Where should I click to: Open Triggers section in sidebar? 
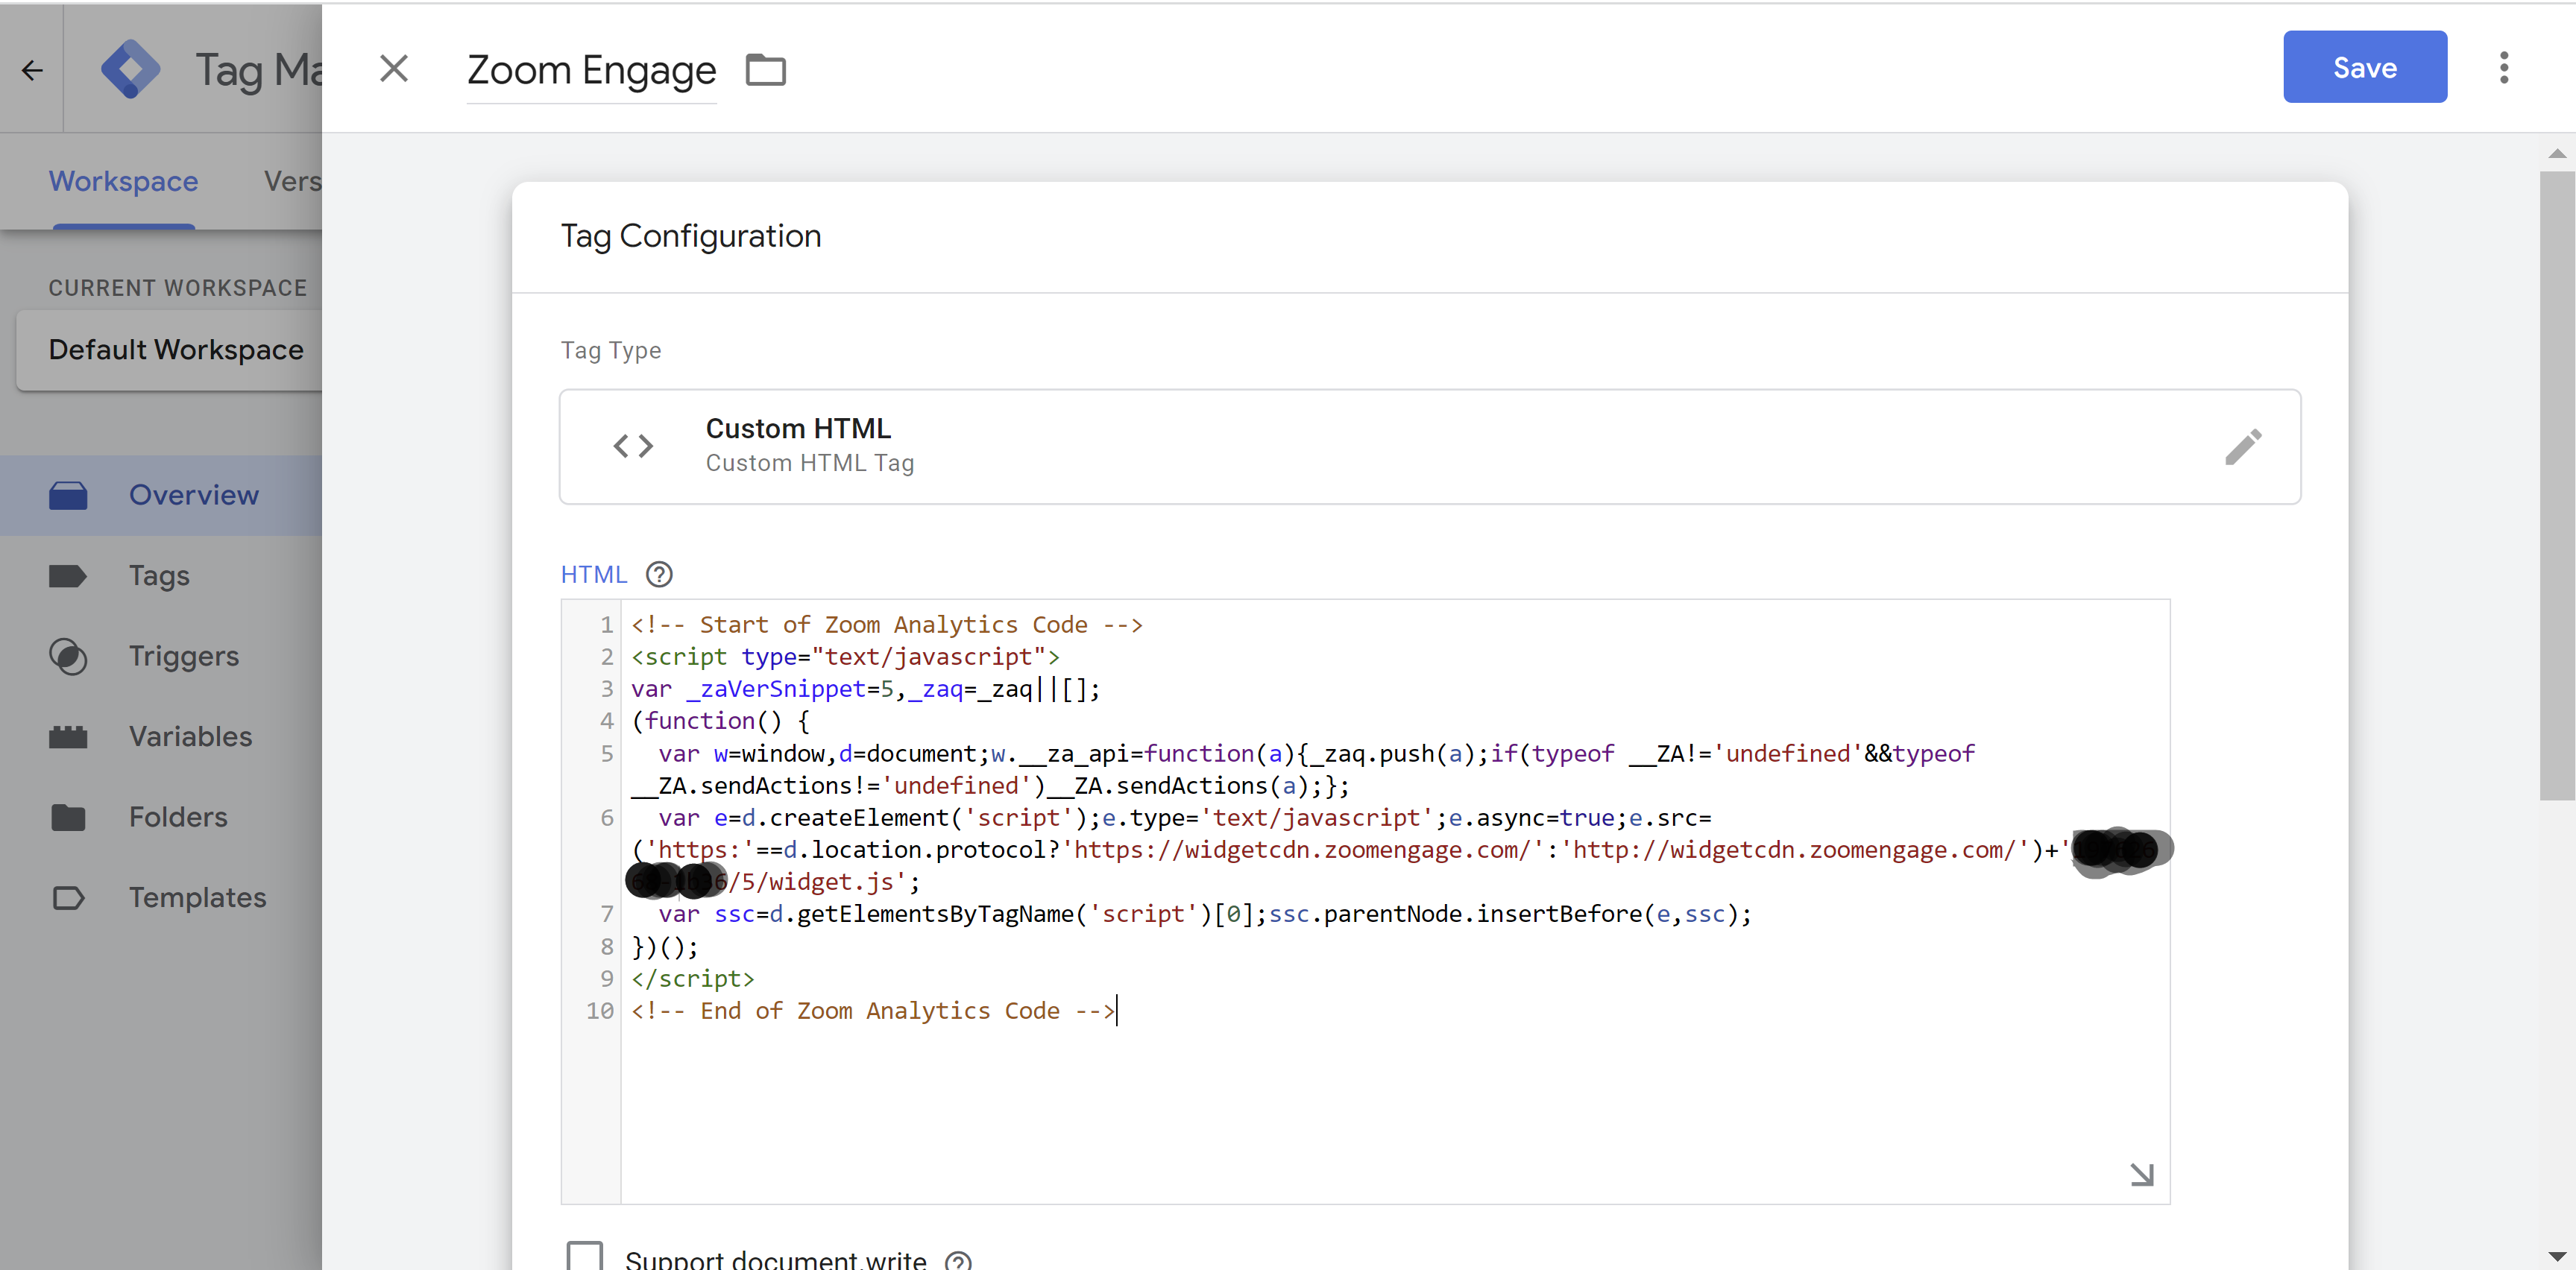click(x=161, y=656)
